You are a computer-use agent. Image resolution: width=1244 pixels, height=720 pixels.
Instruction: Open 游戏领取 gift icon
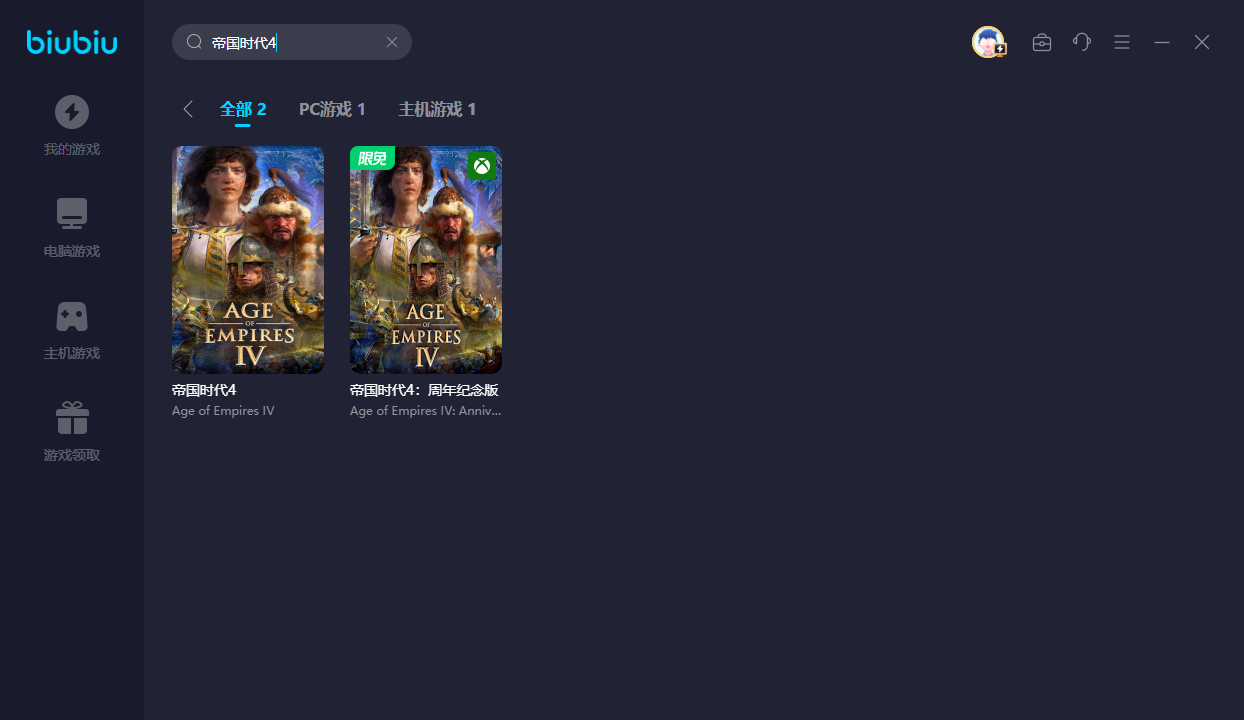coord(72,418)
